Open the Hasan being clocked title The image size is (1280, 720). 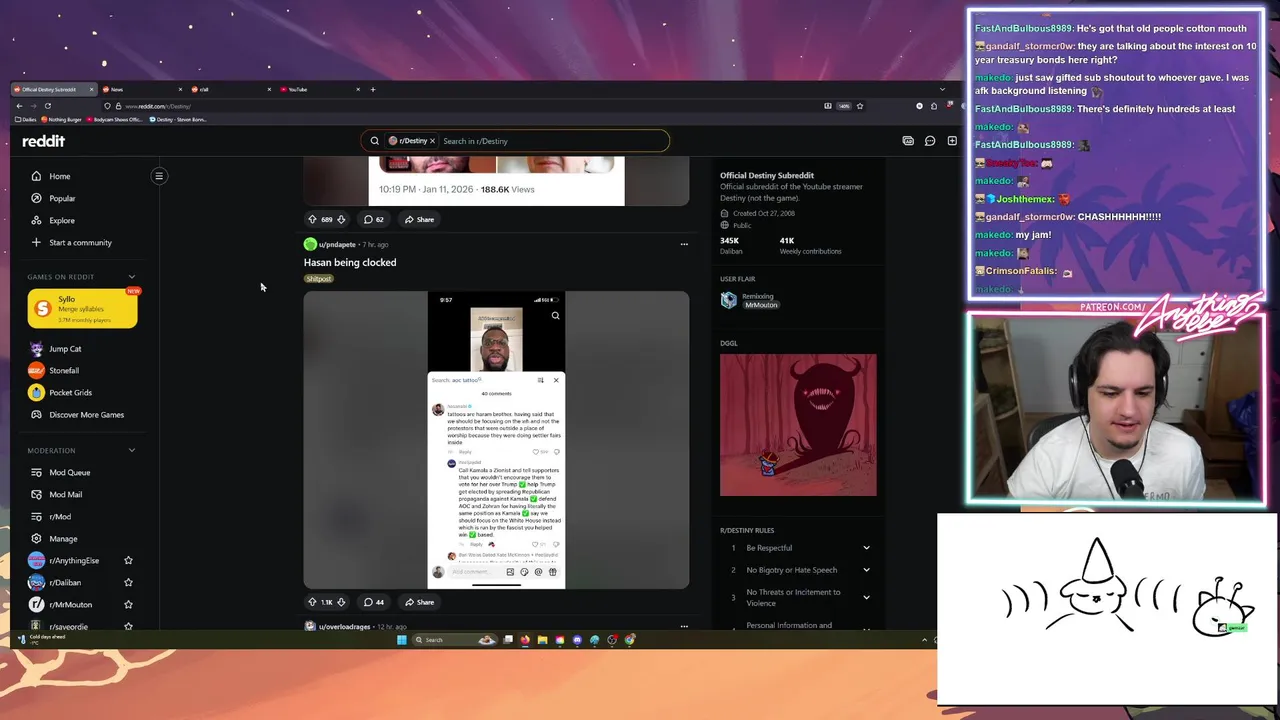[x=350, y=262]
